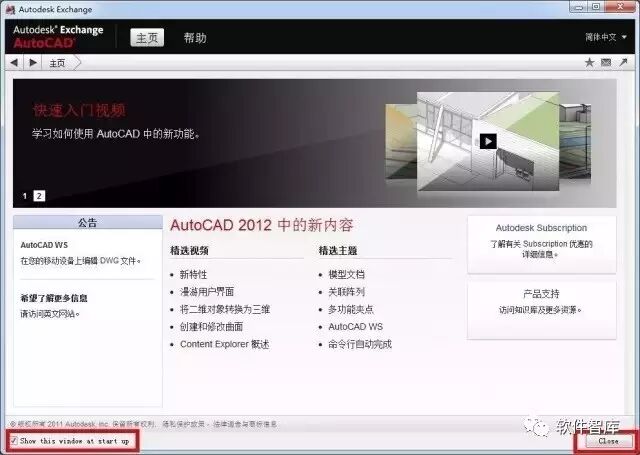Minimize the Autodesk Exchange window
Image resolution: width=640 pixels, height=455 pixels.
point(578,6)
